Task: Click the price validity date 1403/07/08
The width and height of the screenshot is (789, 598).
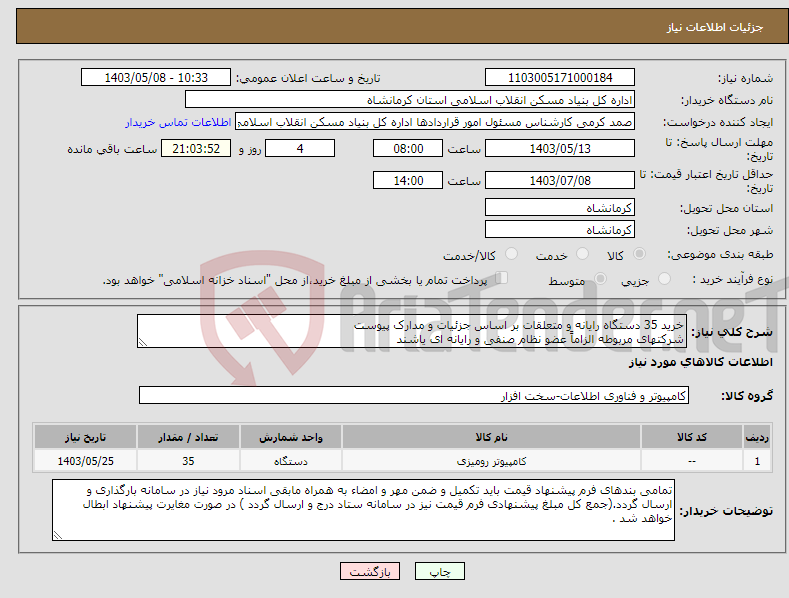Action: tap(560, 180)
